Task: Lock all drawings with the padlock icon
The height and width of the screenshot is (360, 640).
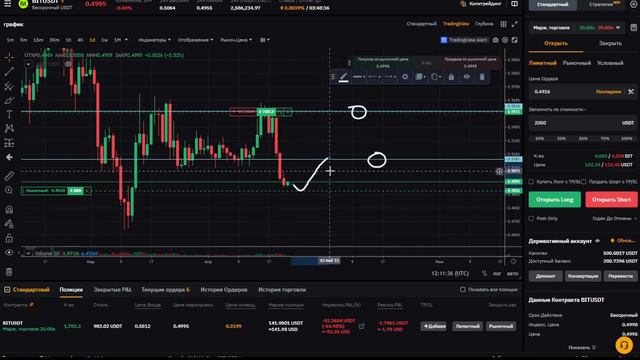Action: click(x=9, y=238)
